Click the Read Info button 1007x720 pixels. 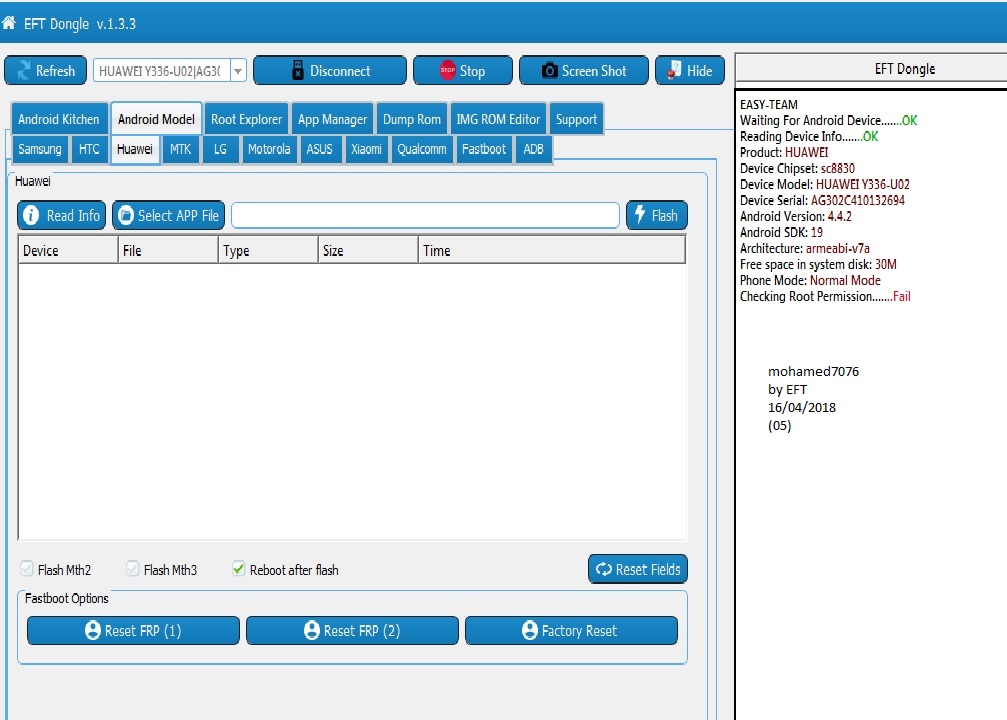pyautogui.click(x=62, y=215)
